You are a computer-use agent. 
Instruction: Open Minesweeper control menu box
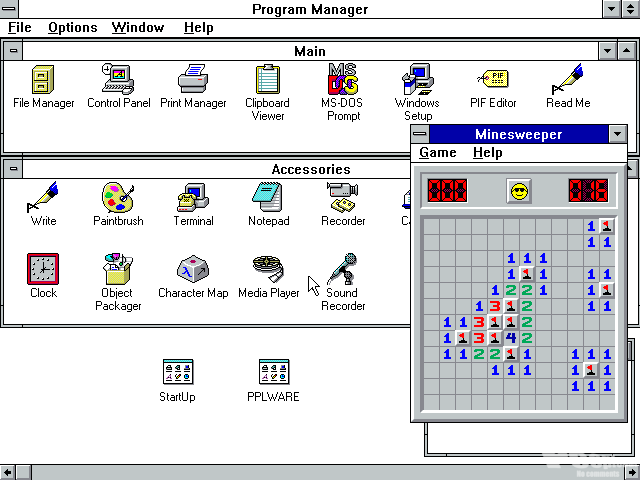coord(420,134)
